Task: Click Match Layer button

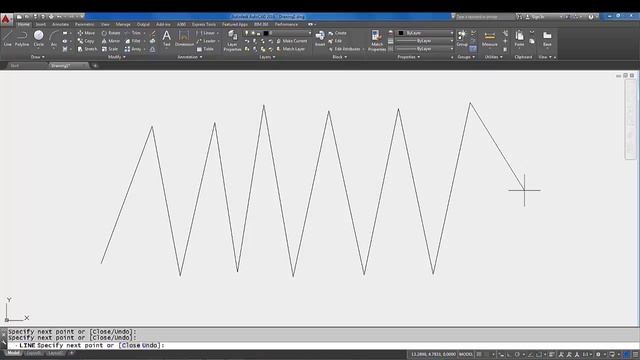Action: coord(291,49)
